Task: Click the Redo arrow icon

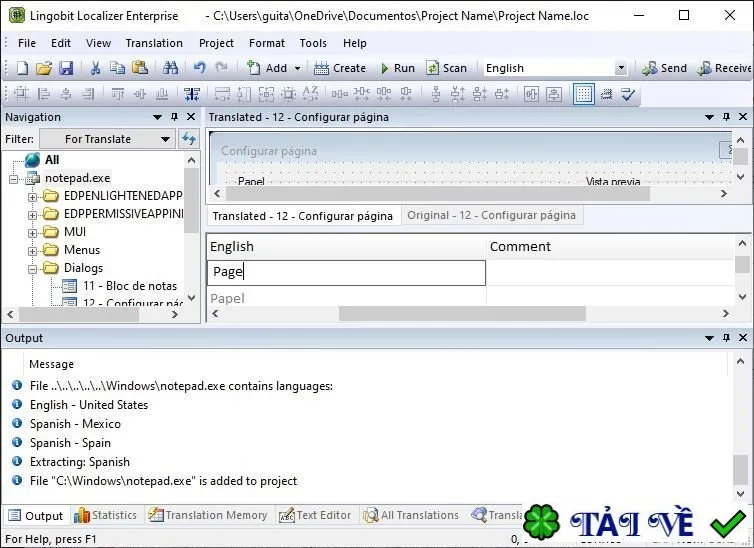Action: [x=221, y=68]
